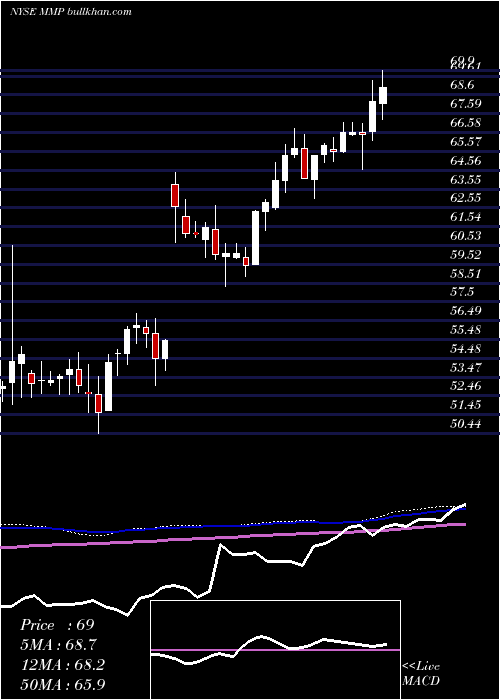Select the 64.56 price axis label
This screenshot has height=700, width=500.
(x=466, y=160)
